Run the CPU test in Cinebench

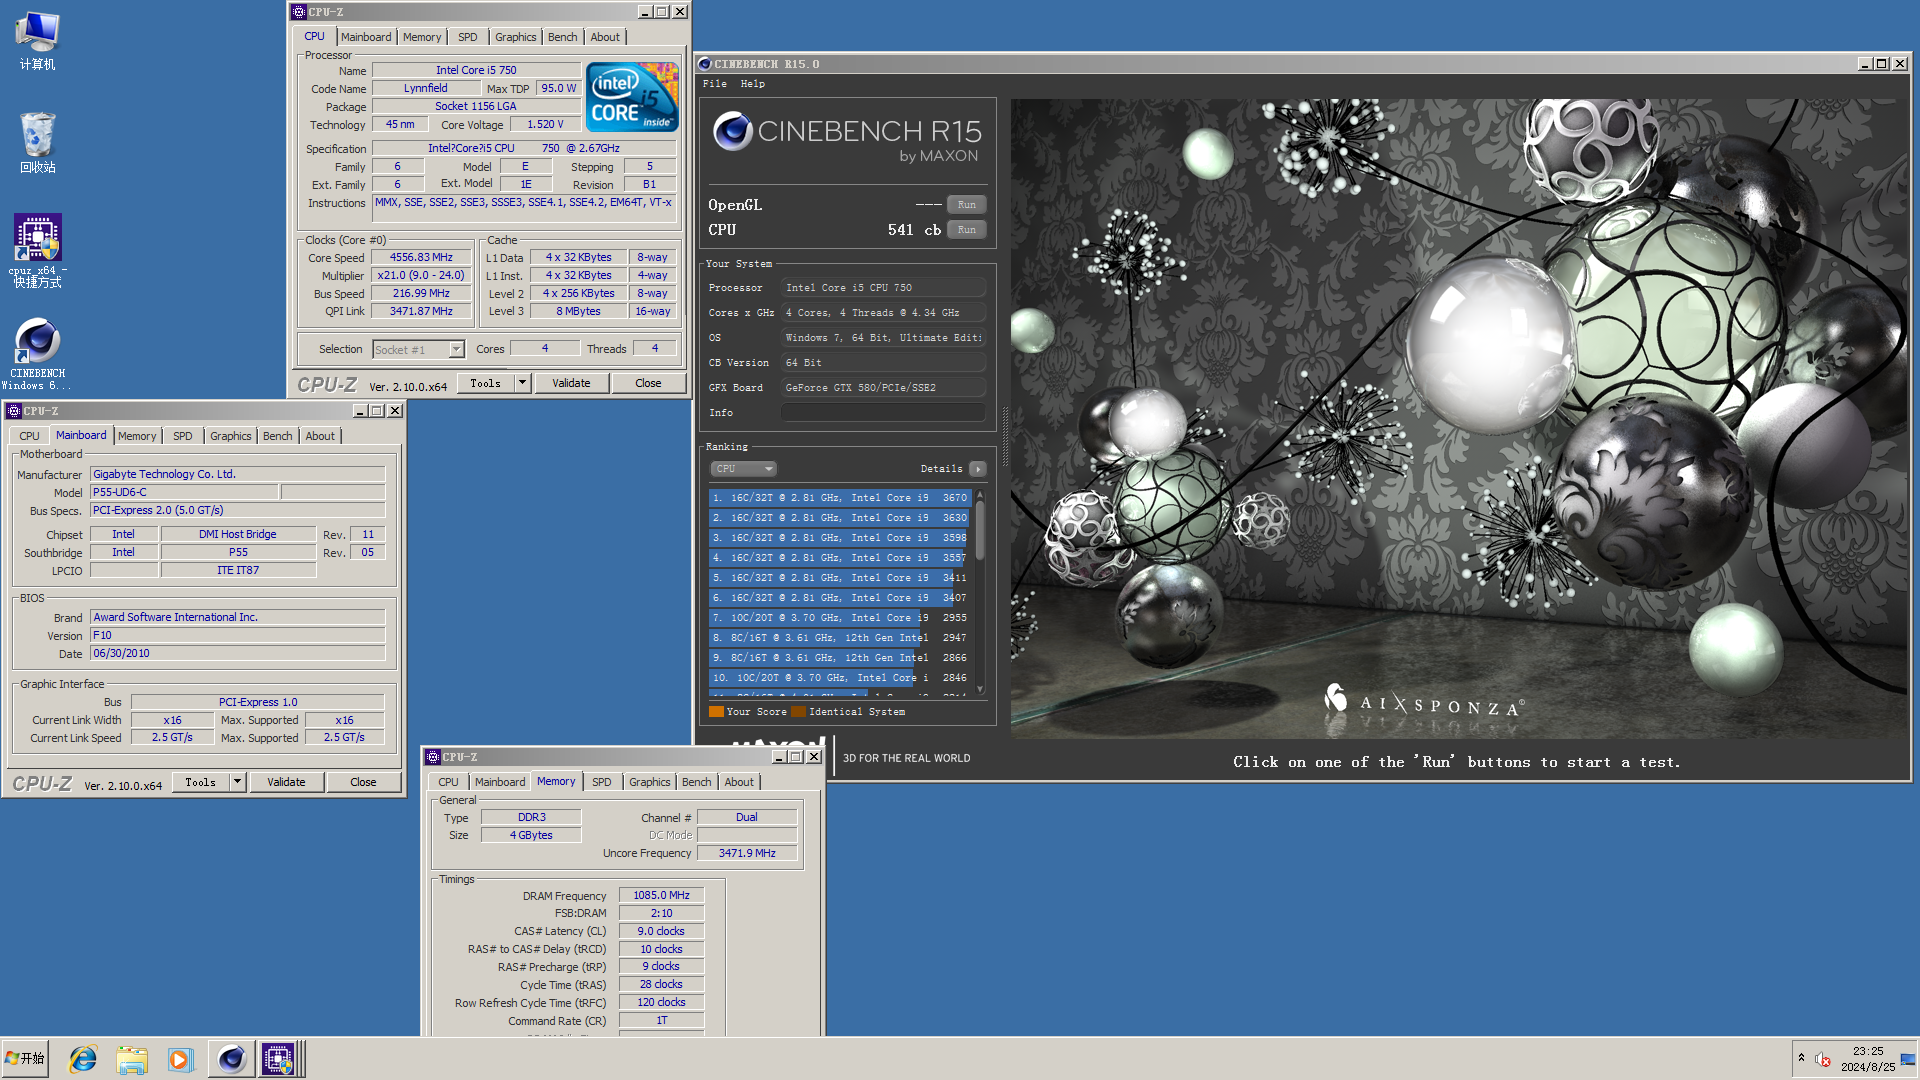coord(967,230)
